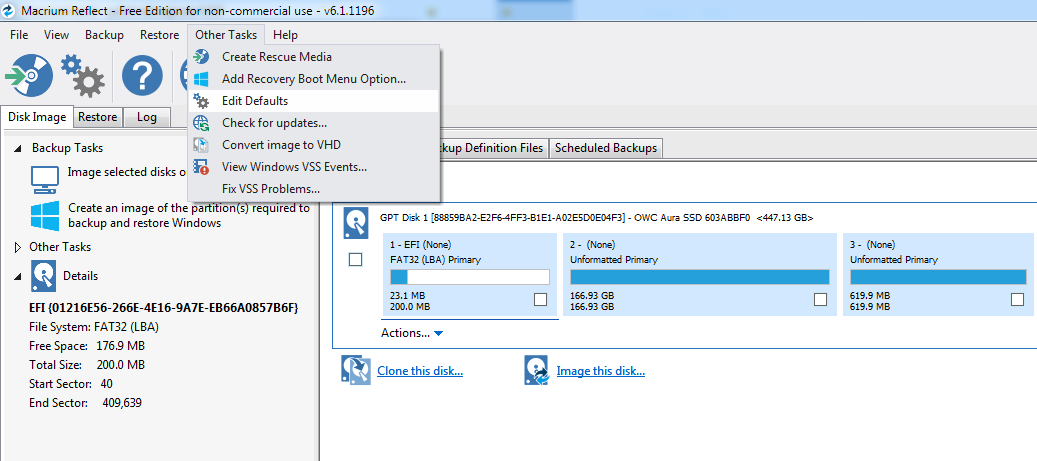Choose Check for updates menu entry
The width and height of the screenshot is (1037, 461).
274,123
